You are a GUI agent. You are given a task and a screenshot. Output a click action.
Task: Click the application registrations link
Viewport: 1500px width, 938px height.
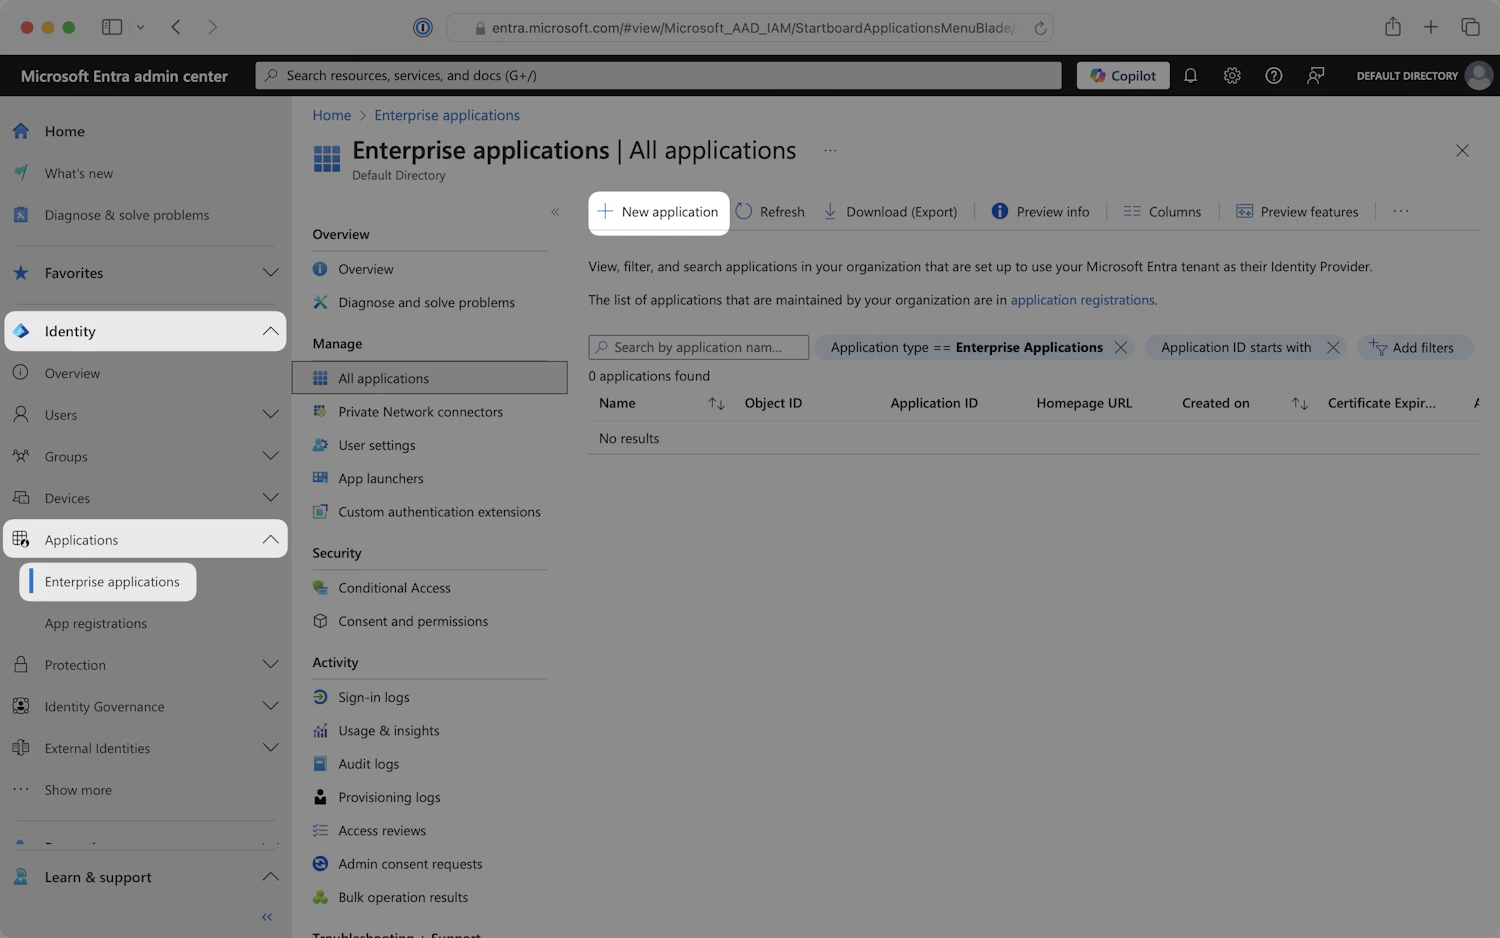click(x=1083, y=300)
